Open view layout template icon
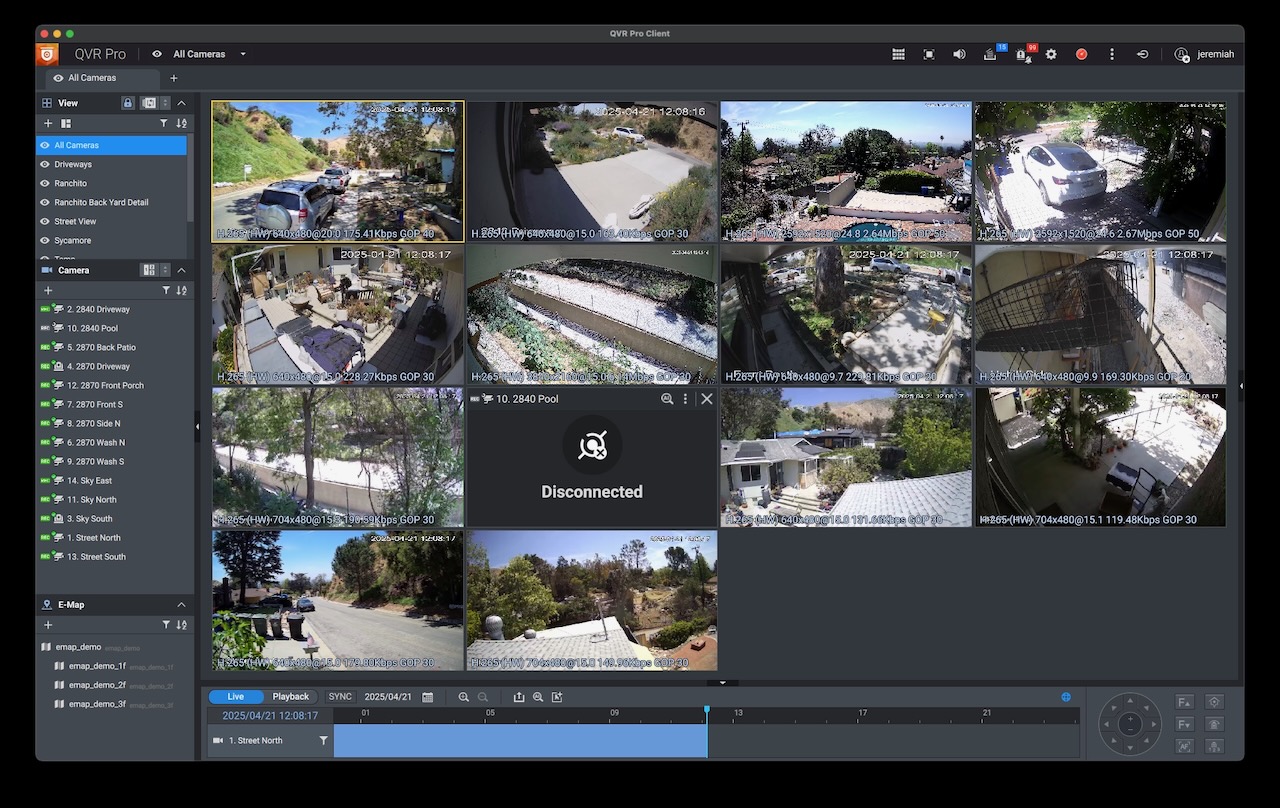 pos(66,123)
